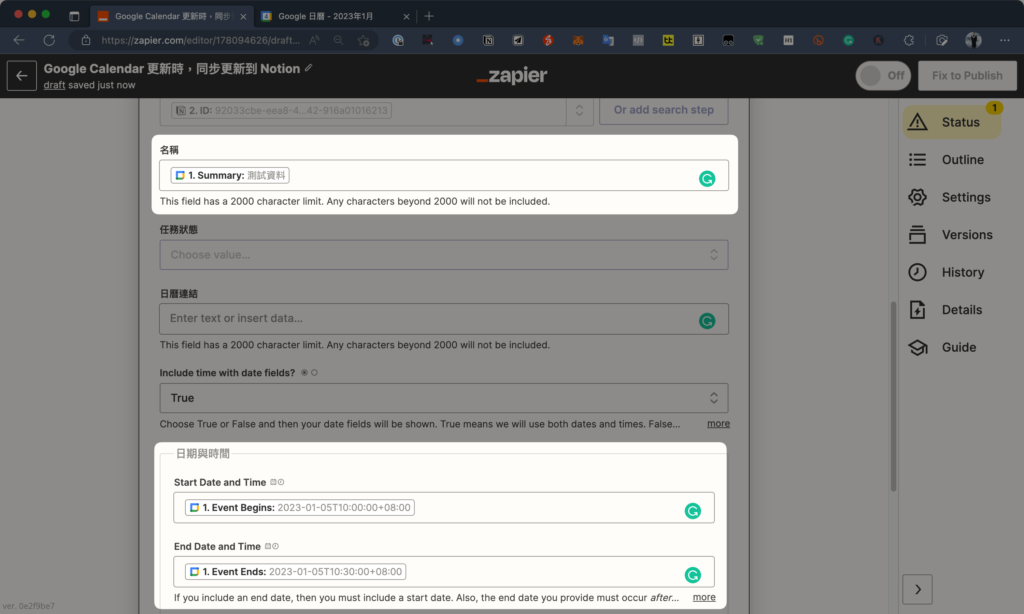
Task: Open Versions in the right sidebar
Action: coord(952,234)
